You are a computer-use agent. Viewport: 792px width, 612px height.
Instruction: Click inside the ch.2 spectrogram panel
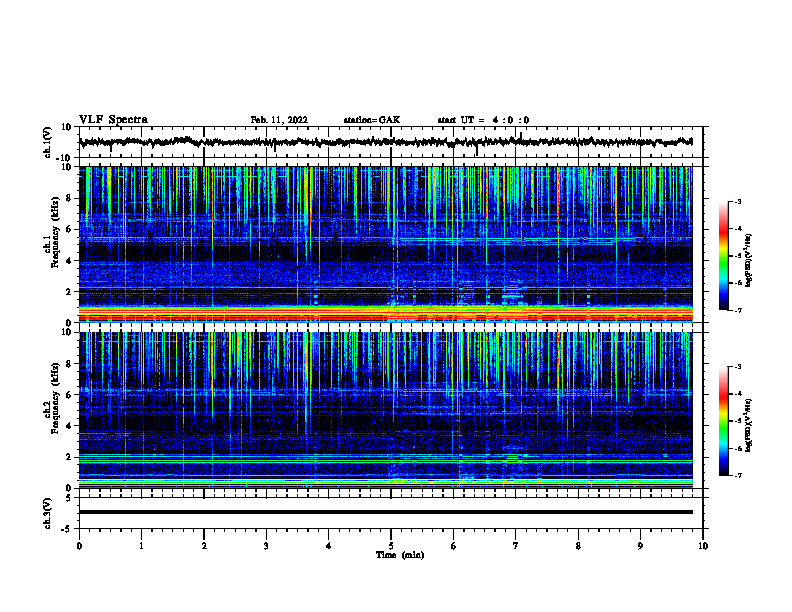coord(385,410)
